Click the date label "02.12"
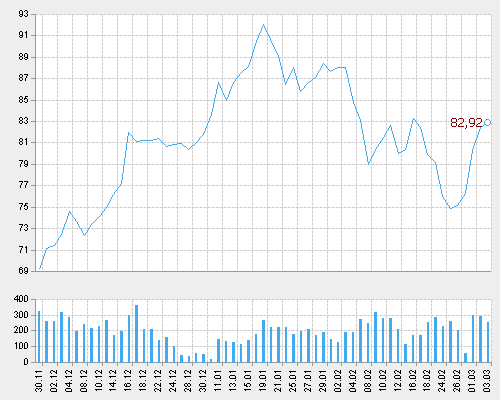This screenshot has width=500, height=400. 54,380
